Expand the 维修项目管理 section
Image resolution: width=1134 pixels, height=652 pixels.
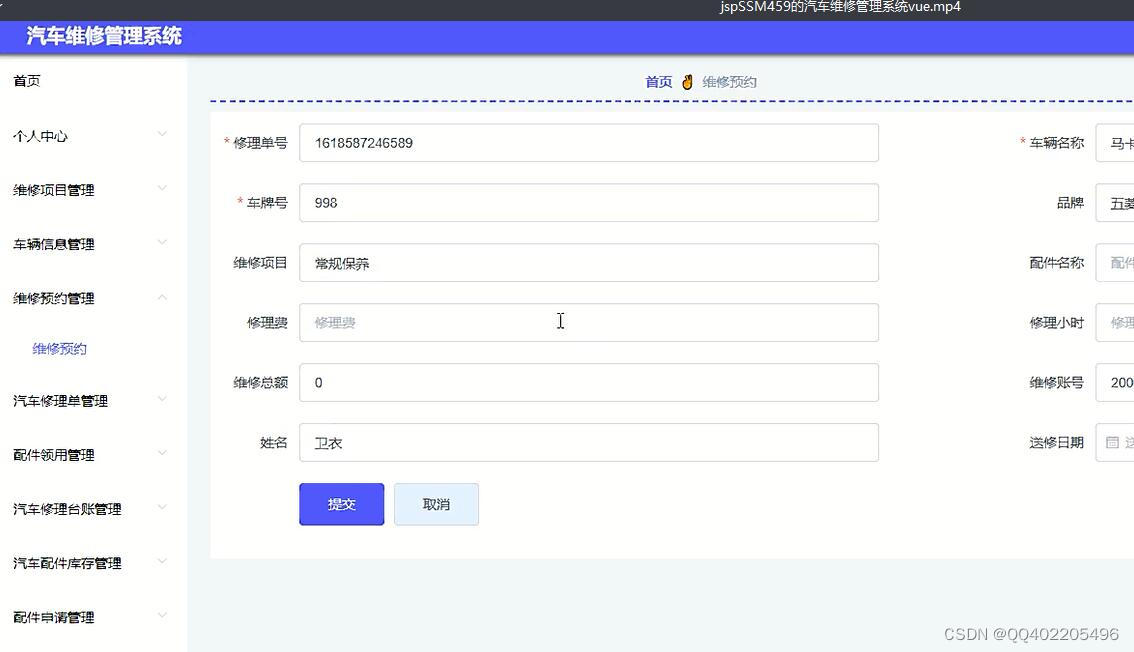click(x=90, y=189)
